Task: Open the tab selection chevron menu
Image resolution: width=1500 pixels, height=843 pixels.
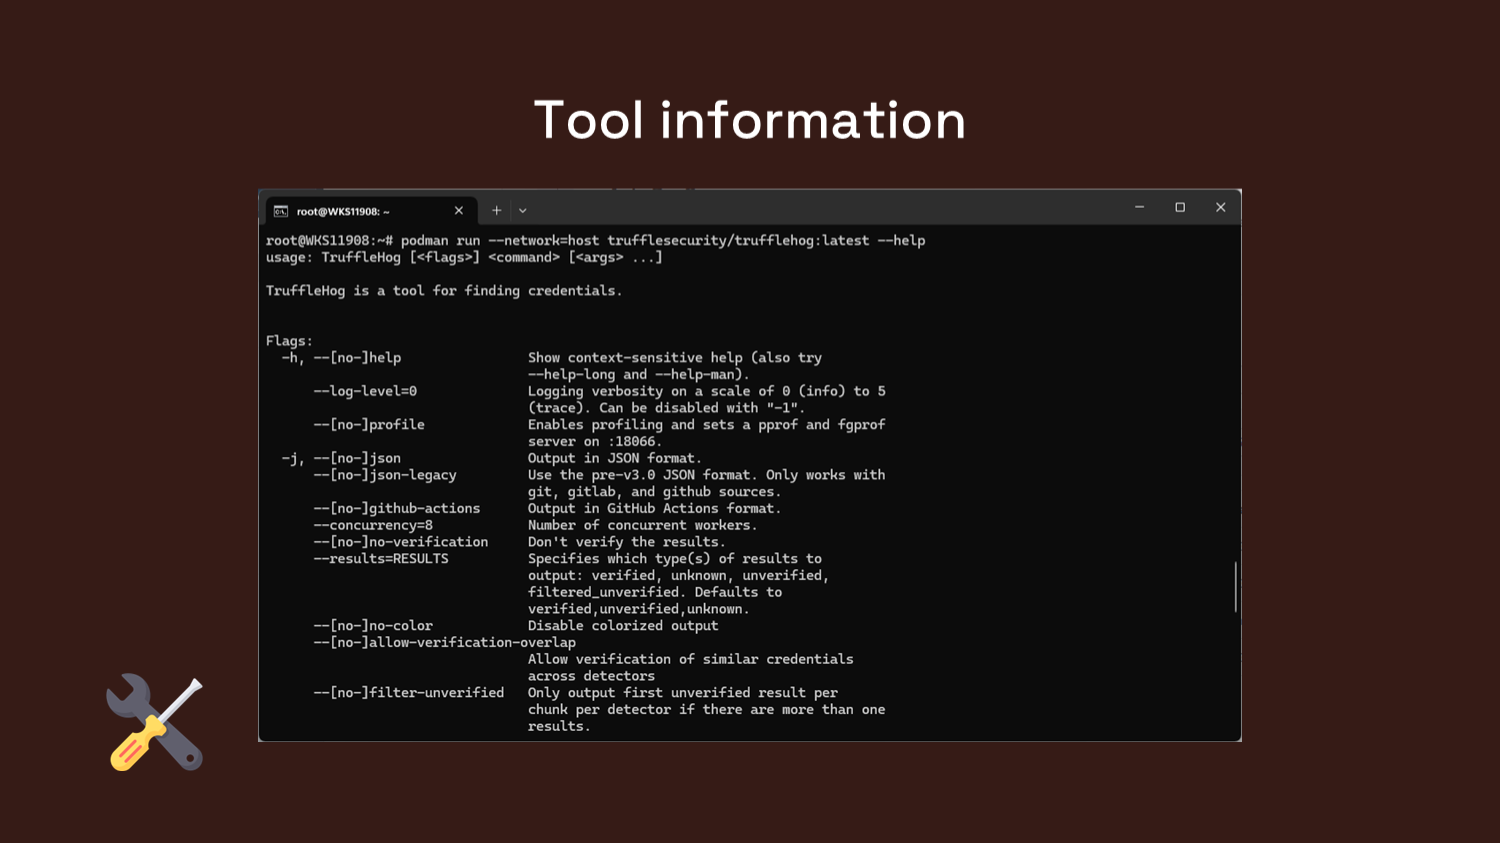Action: pos(522,210)
